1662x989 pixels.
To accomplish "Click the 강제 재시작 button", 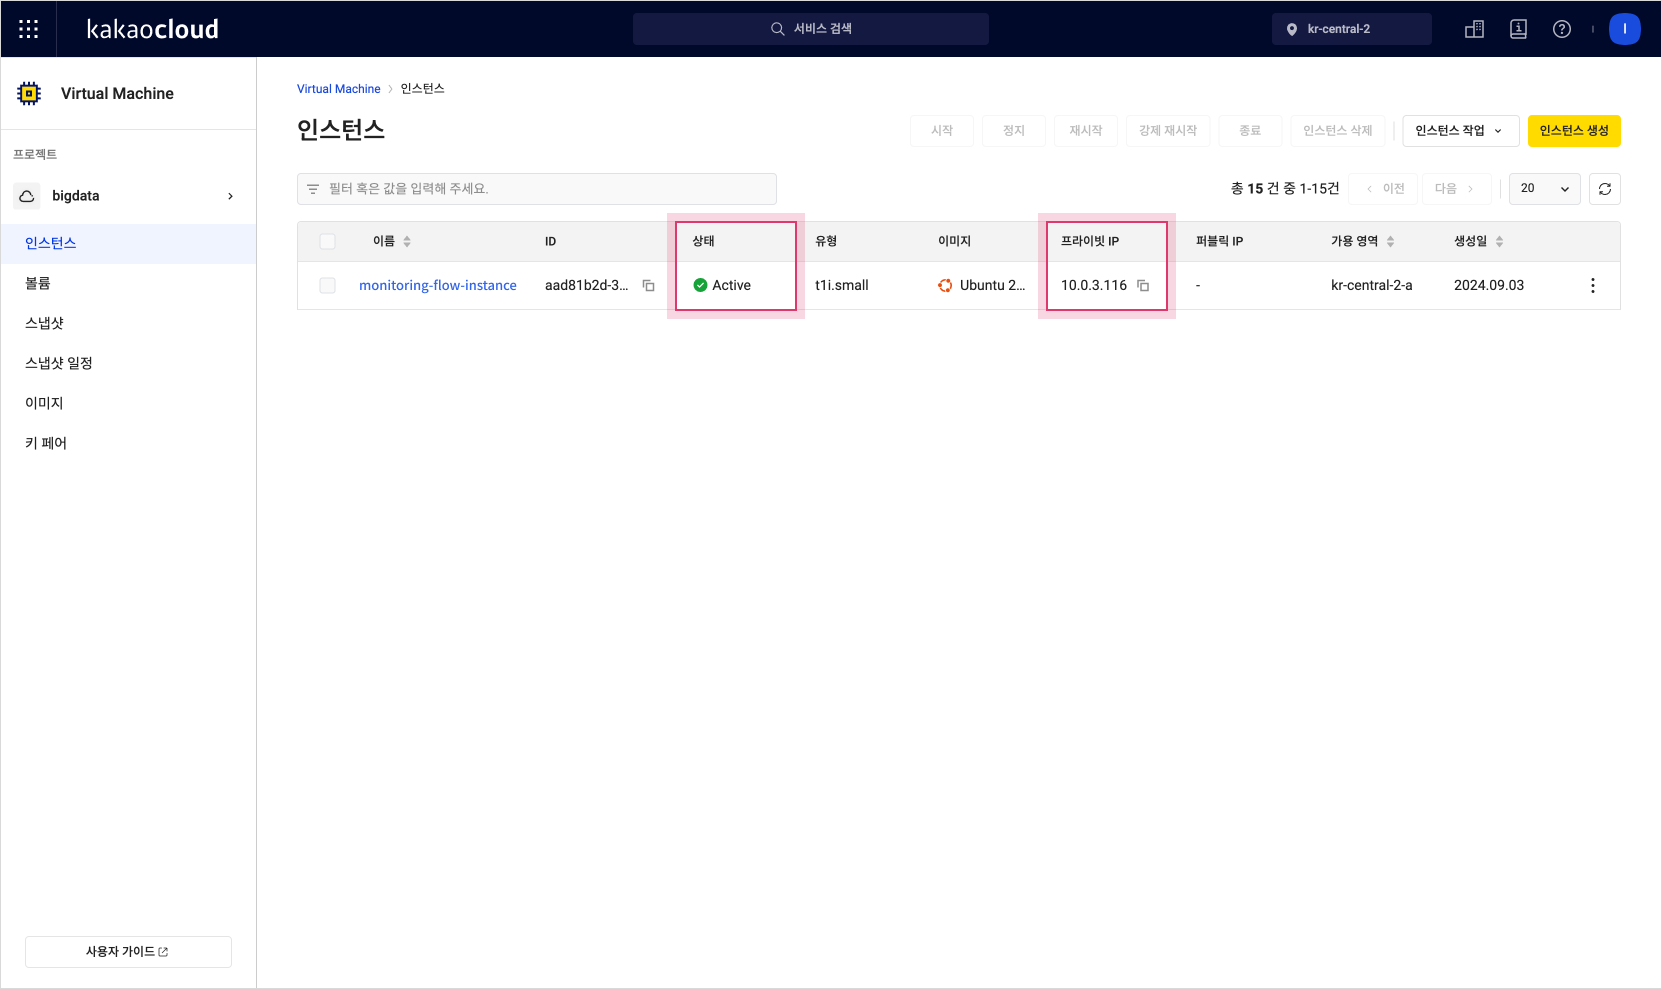I will click(x=1168, y=131).
